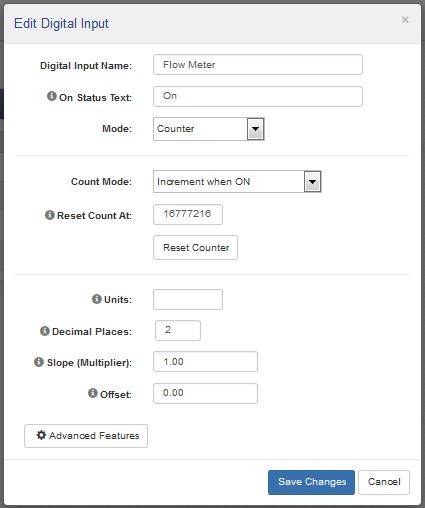Click the Offset value field
This screenshot has width=425, height=508.
[x=205, y=393]
